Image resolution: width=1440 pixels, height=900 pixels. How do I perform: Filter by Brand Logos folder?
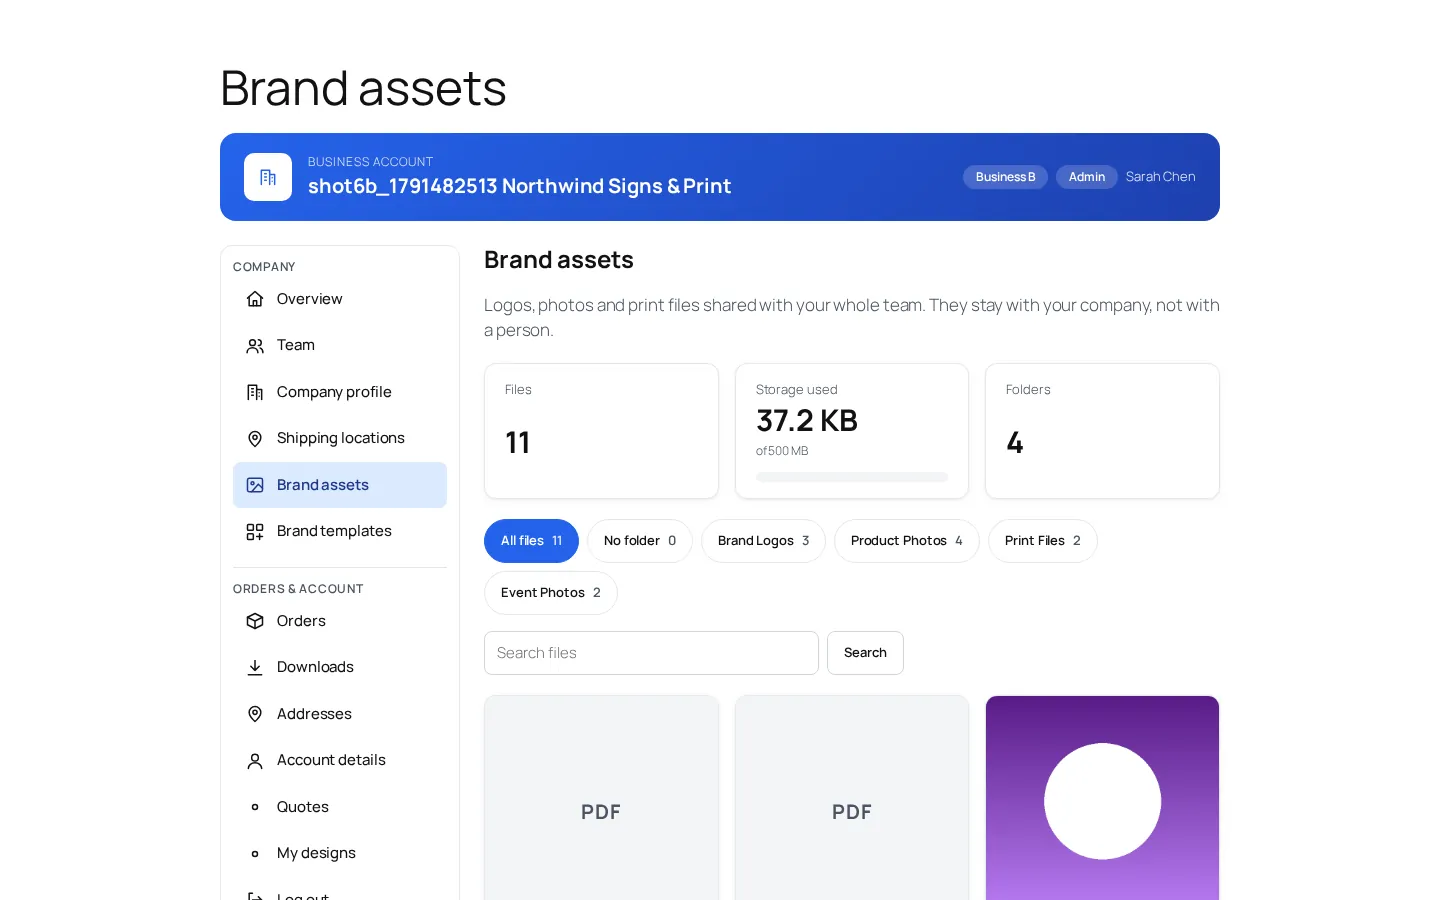pos(763,541)
